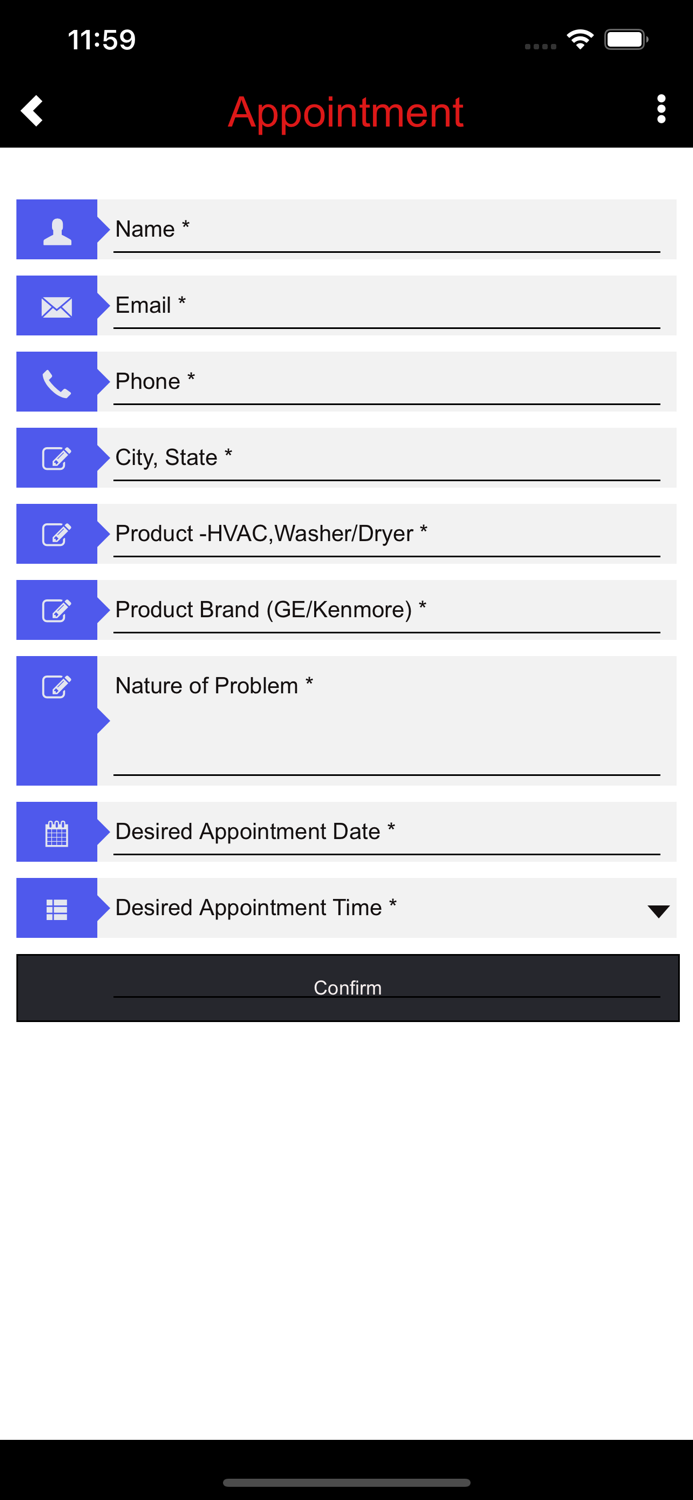The image size is (693, 1500).
Task: Tap the edit icon beside Product -HVAC,Washer/Dryer
Action: point(57,534)
